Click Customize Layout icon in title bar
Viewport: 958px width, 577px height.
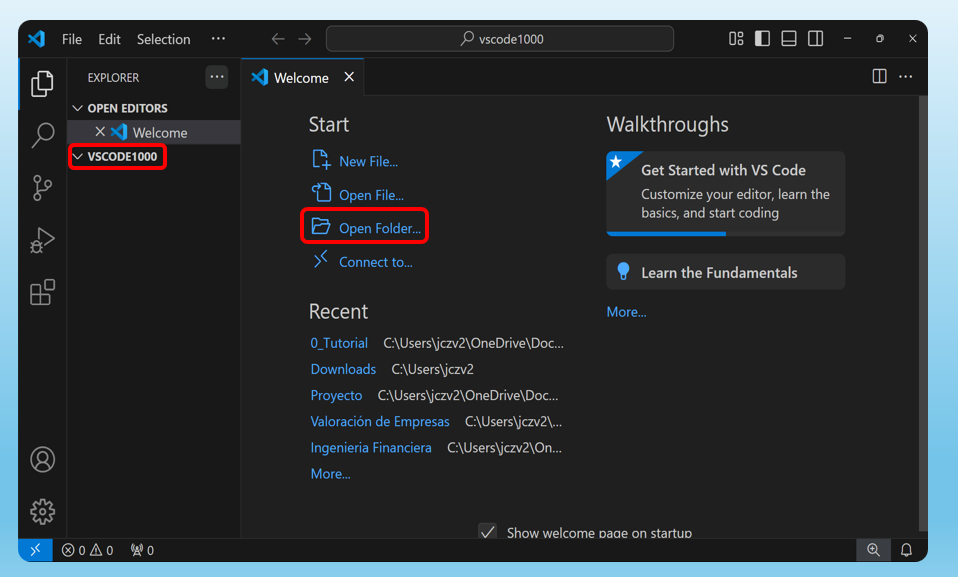tap(736, 39)
